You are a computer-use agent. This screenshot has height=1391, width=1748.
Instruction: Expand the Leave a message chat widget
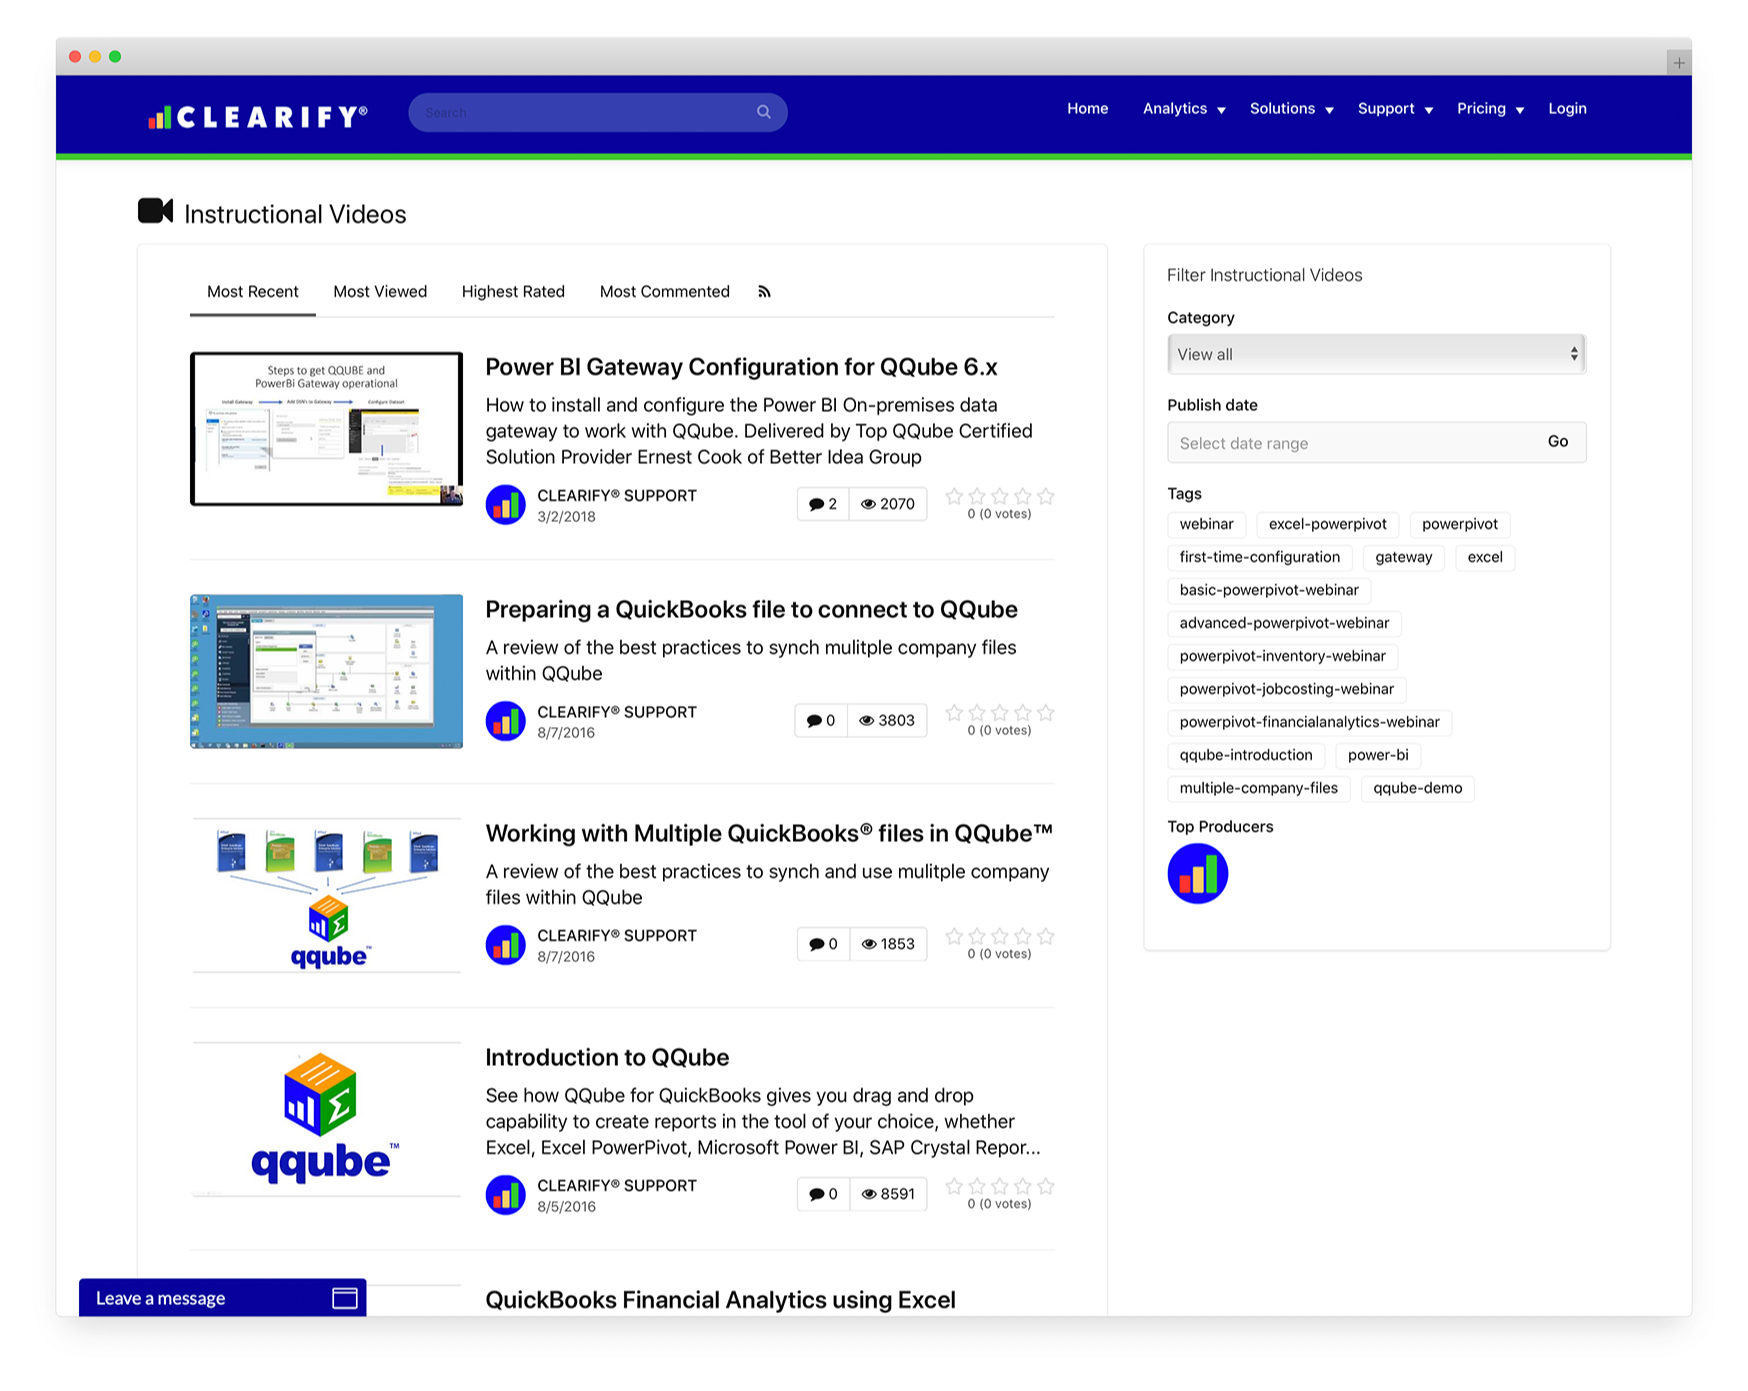tap(222, 1298)
